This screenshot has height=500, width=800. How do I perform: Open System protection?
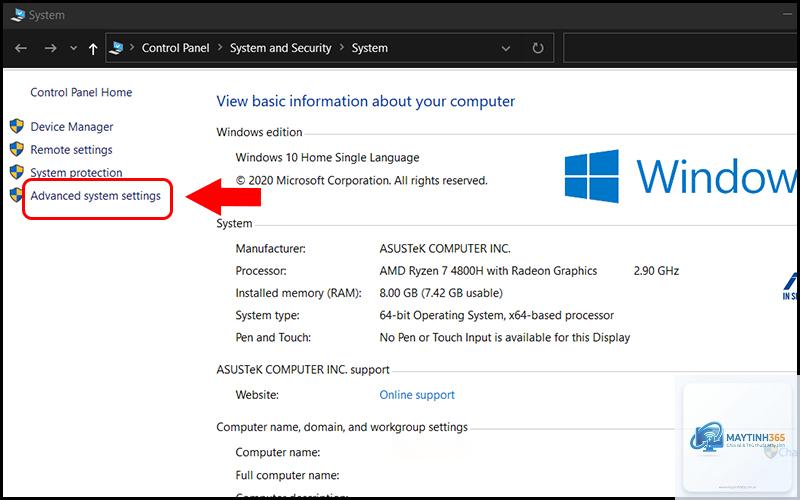click(x=77, y=172)
